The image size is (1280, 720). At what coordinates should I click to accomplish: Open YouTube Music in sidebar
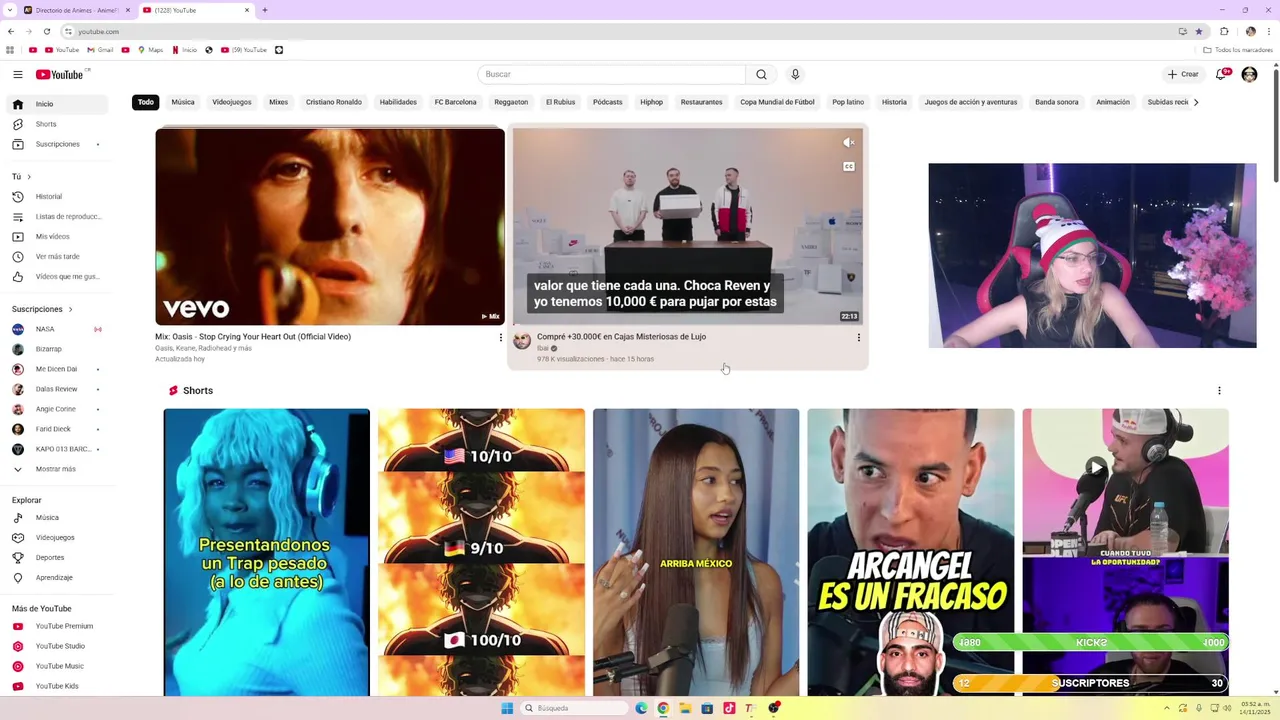coord(58,666)
